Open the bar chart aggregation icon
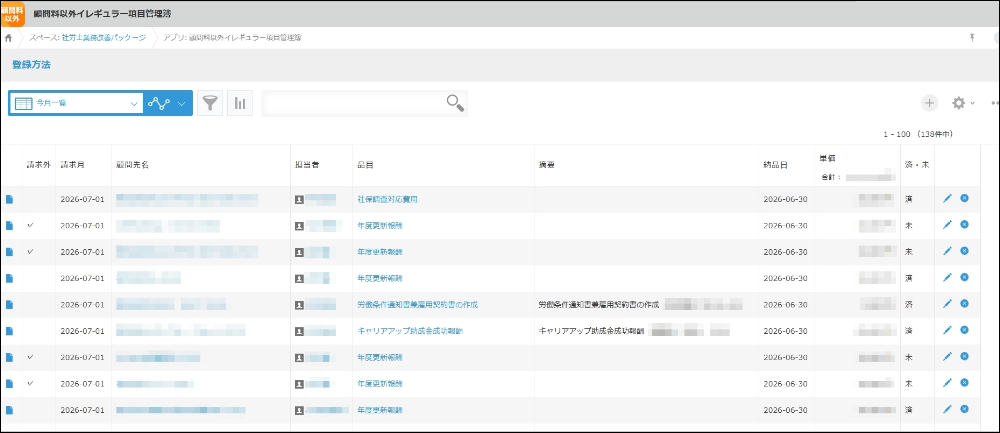The width and height of the screenshot is (1000, 433). [x=240, y=103]
